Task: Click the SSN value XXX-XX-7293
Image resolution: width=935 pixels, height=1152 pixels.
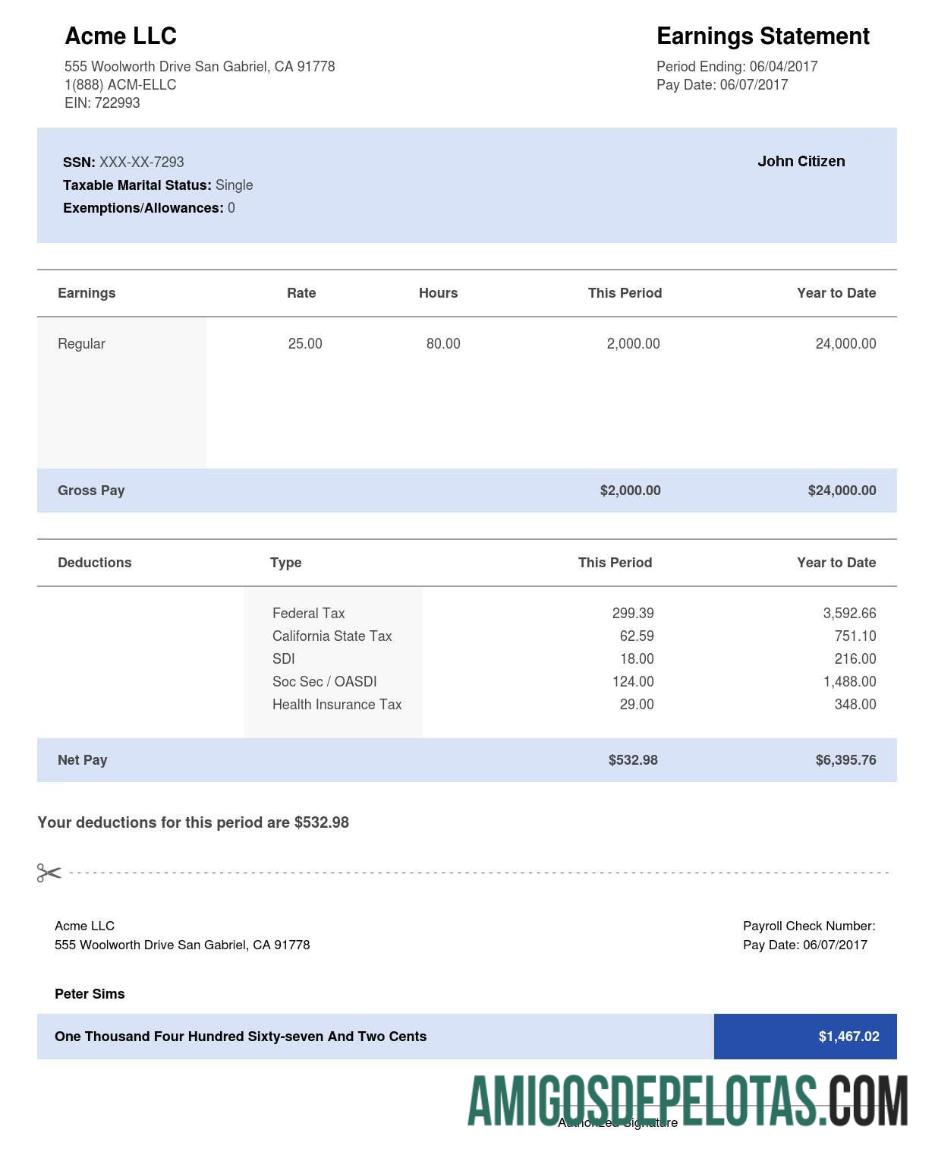Action: [141, 162]
